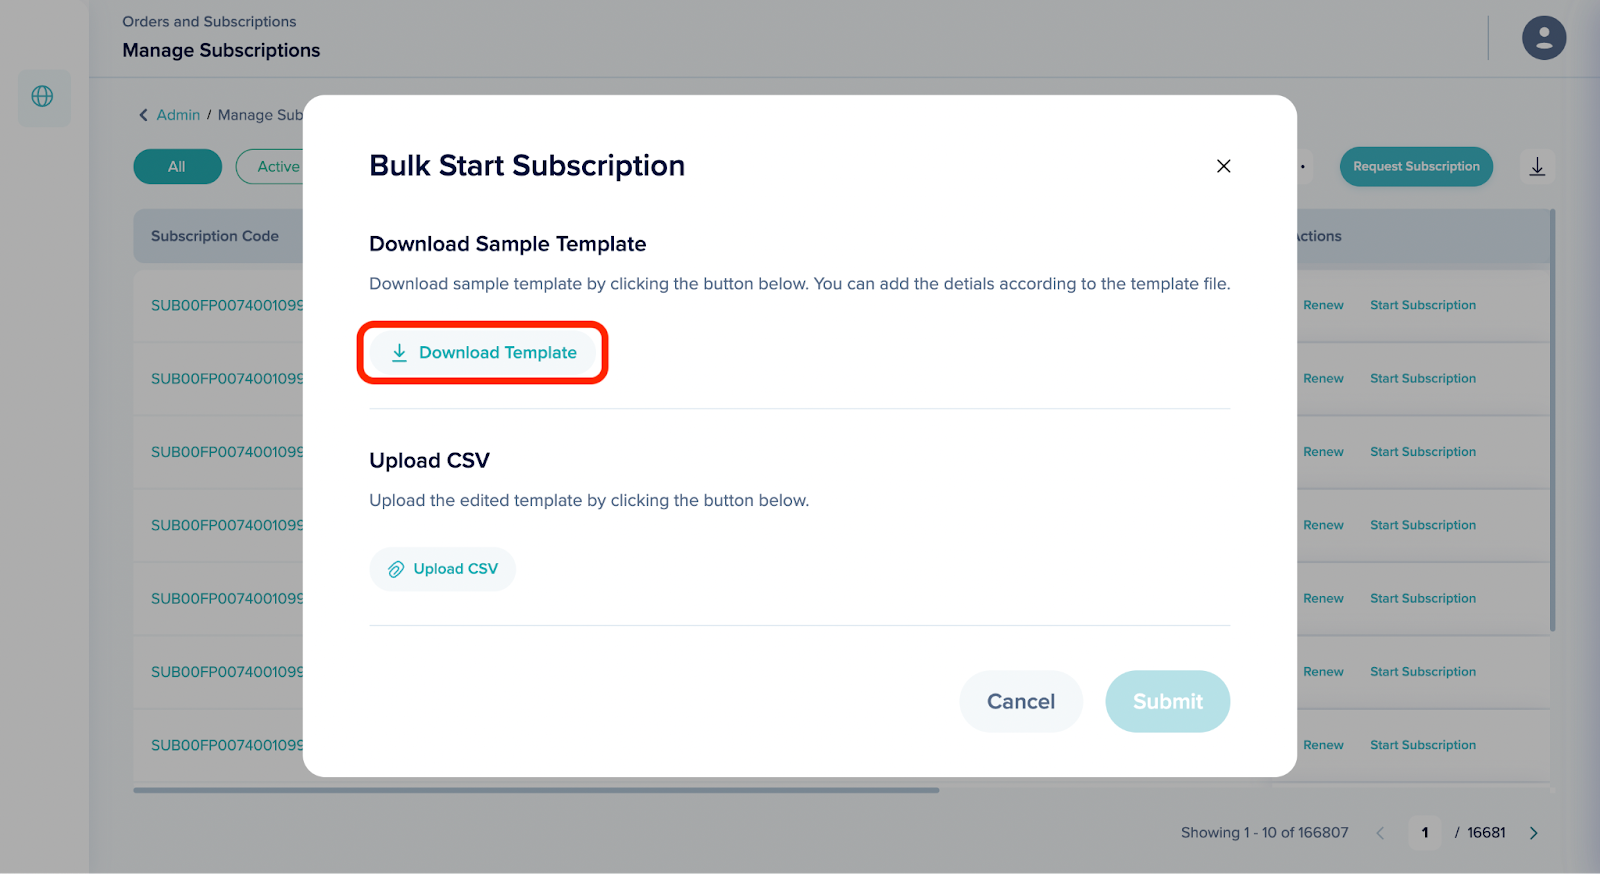Click the vertical scrollbar of the table
This screenshot has width=1600, height=874.
[x=1552, y=420]
